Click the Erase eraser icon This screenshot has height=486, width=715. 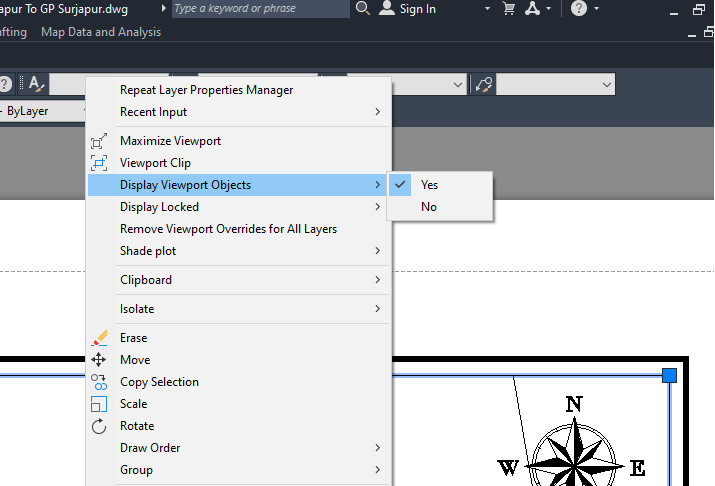[99, 338]
